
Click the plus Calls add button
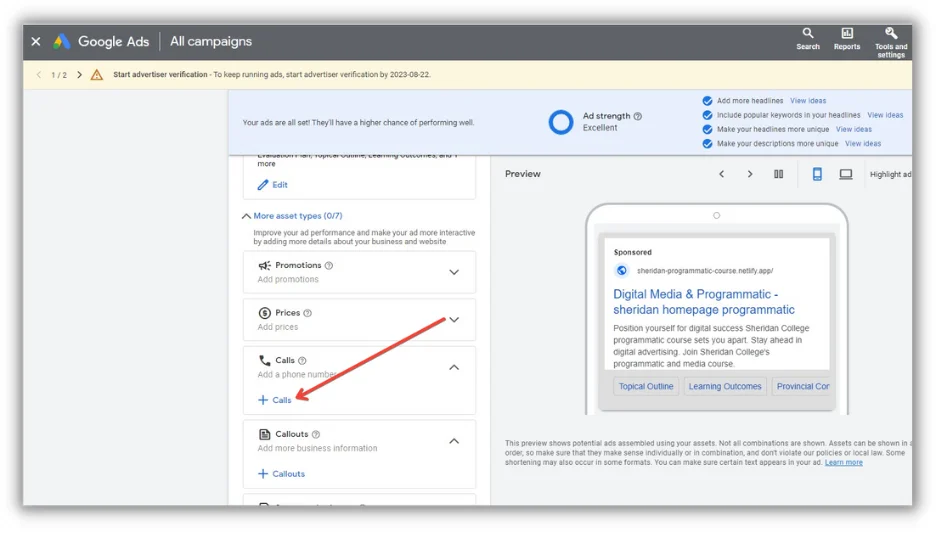[x=275, y=400]
